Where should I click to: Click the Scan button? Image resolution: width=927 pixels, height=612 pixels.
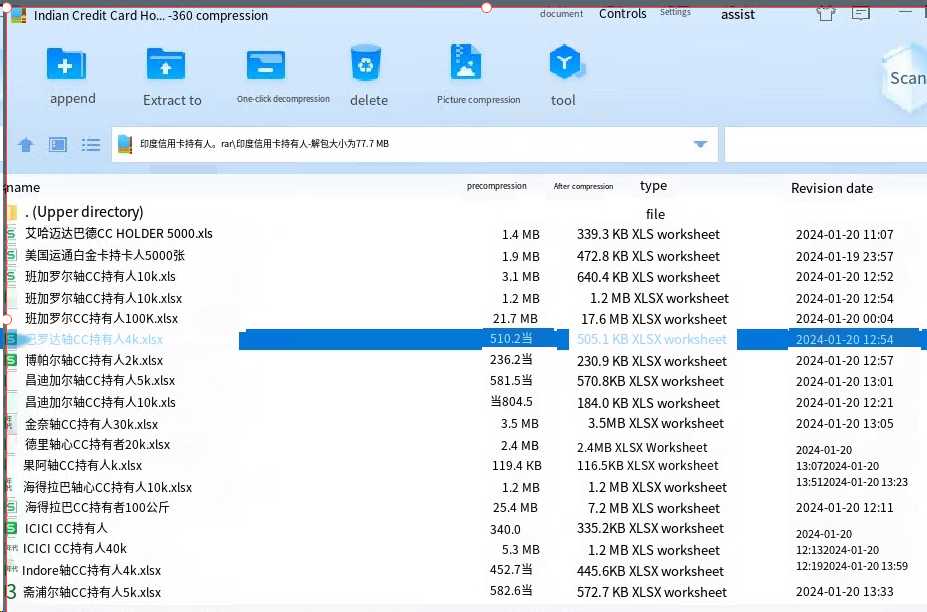[907, 77]
